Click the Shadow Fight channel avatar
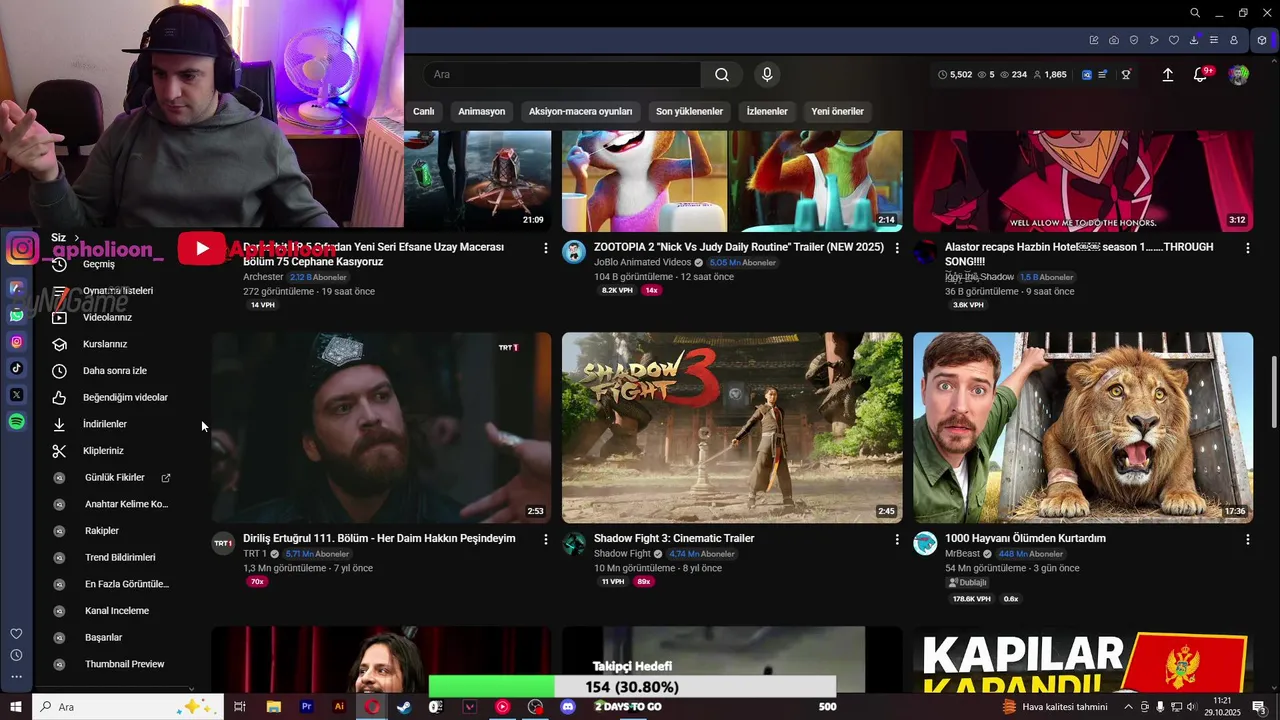This screenshot has height=720, width=1280. click(574, 543)
